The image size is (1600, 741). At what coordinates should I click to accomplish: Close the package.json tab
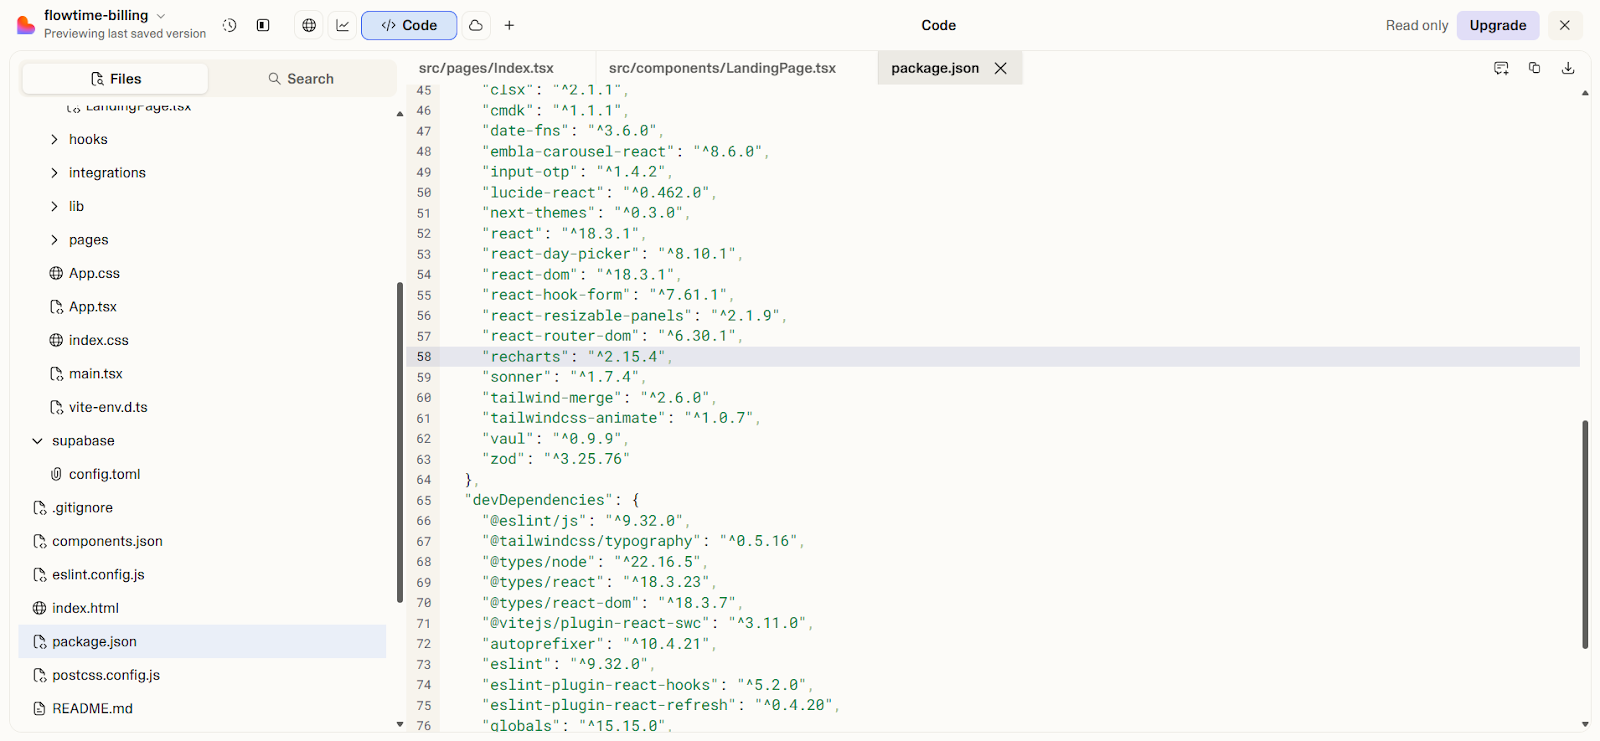1001,68
